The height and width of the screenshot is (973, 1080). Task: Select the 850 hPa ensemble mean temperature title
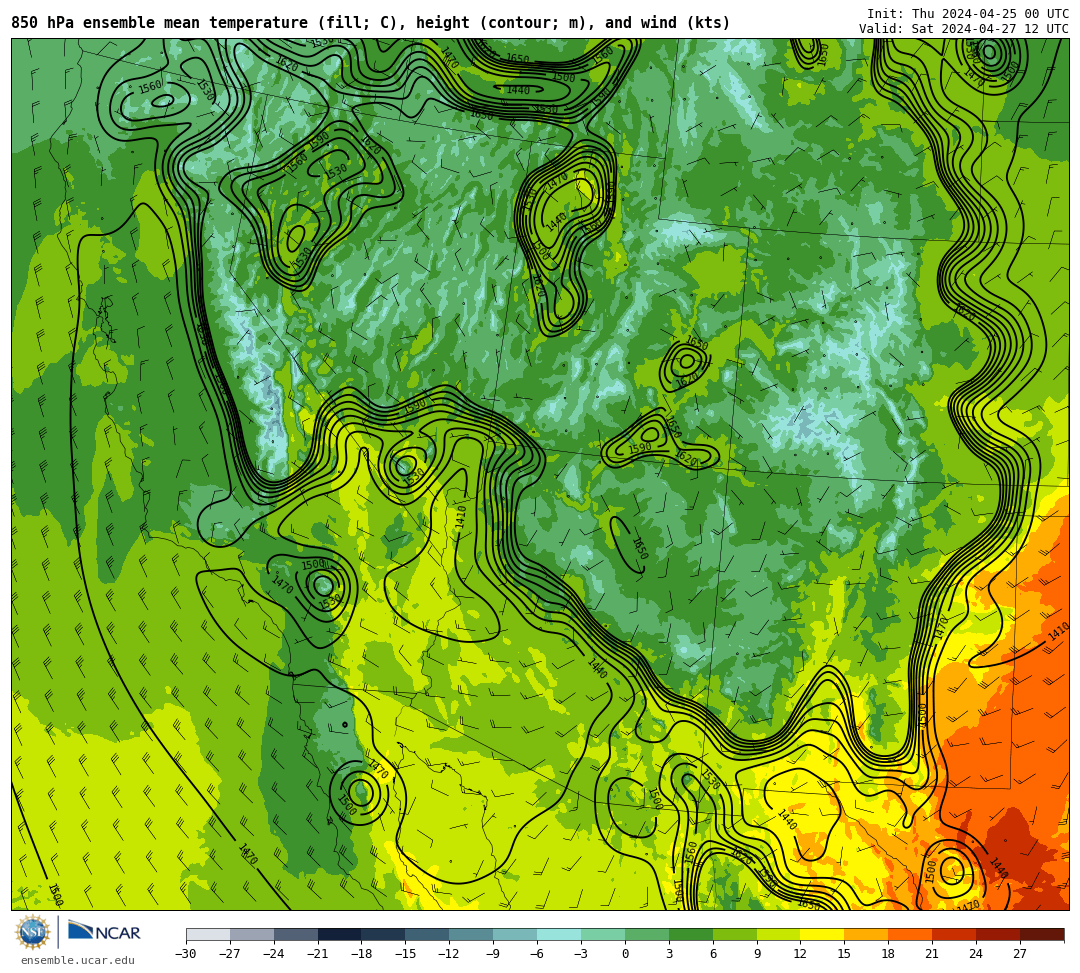click(371, 23)
